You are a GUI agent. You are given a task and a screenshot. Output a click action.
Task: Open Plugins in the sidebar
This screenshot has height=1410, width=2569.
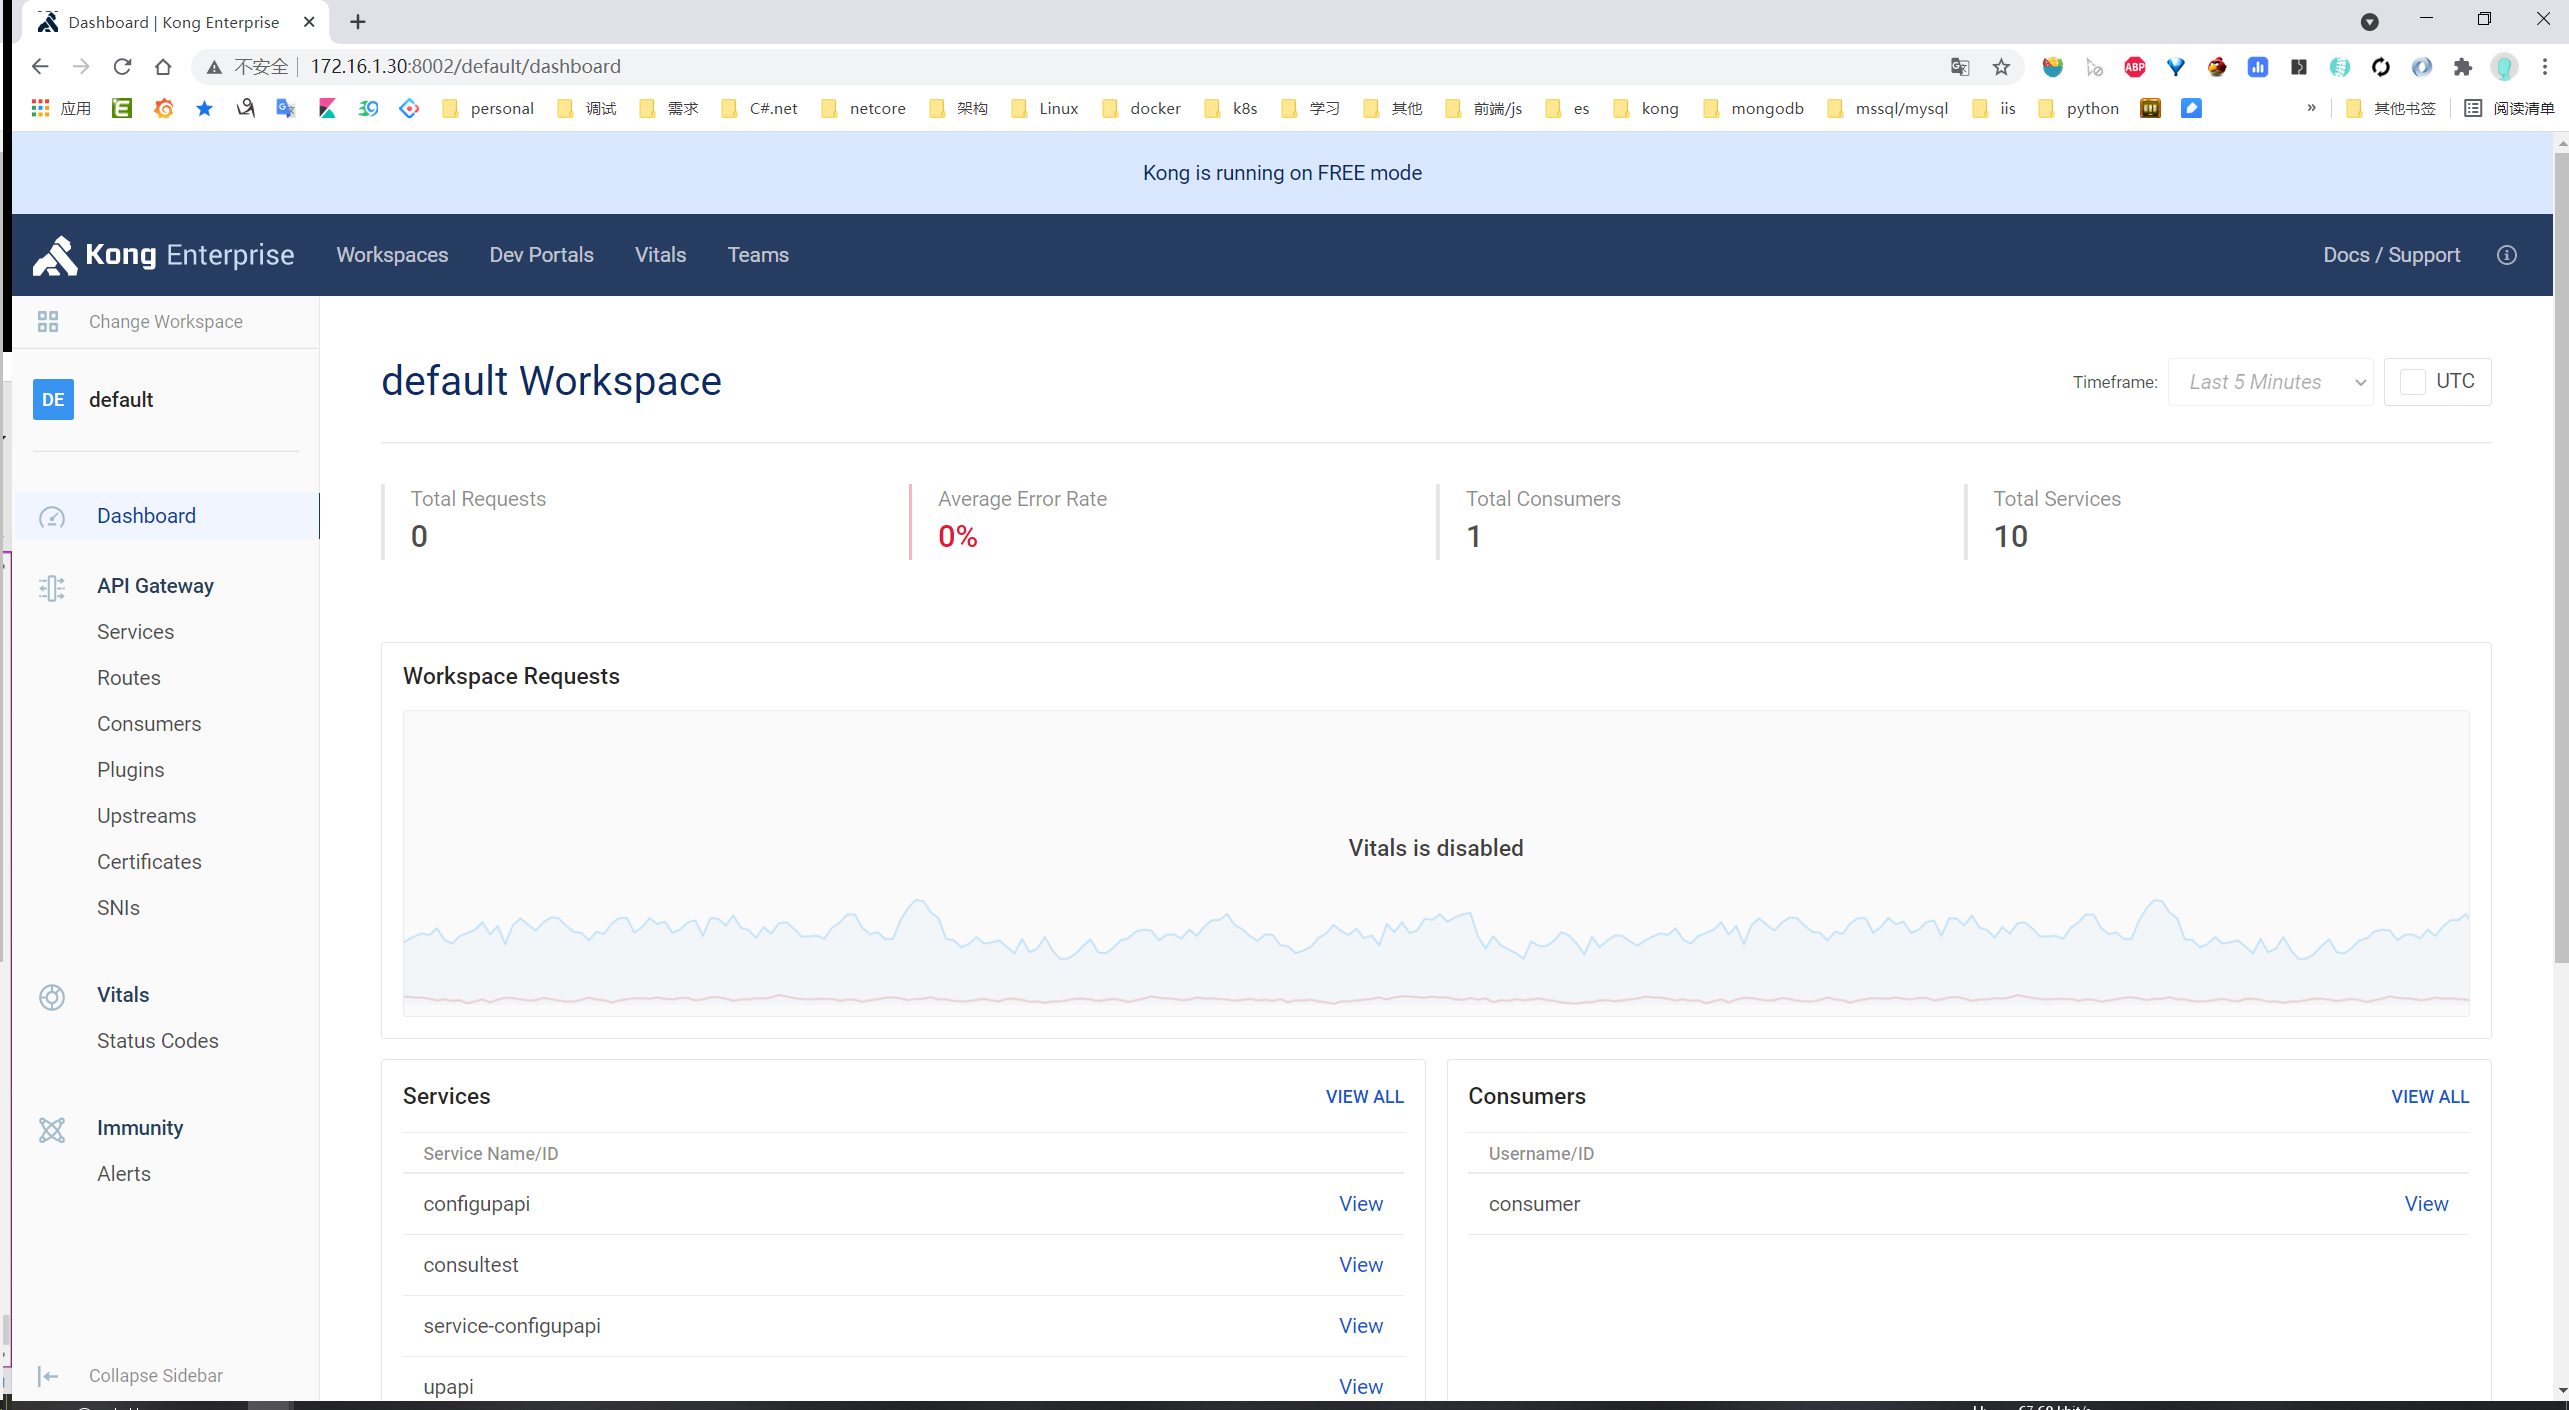pyautogui.click(x=130, y=770)
